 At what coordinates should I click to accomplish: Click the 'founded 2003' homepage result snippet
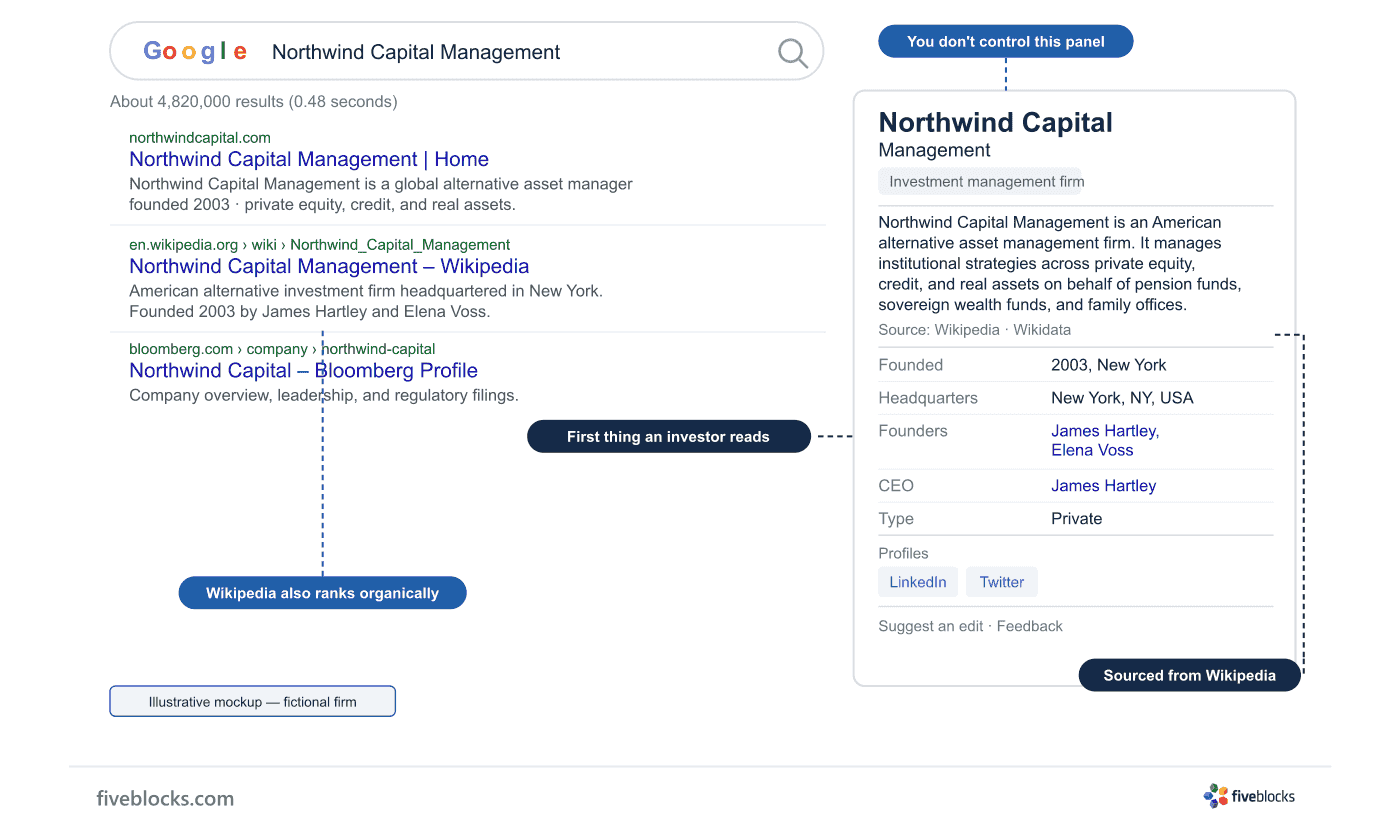(381, 194)
